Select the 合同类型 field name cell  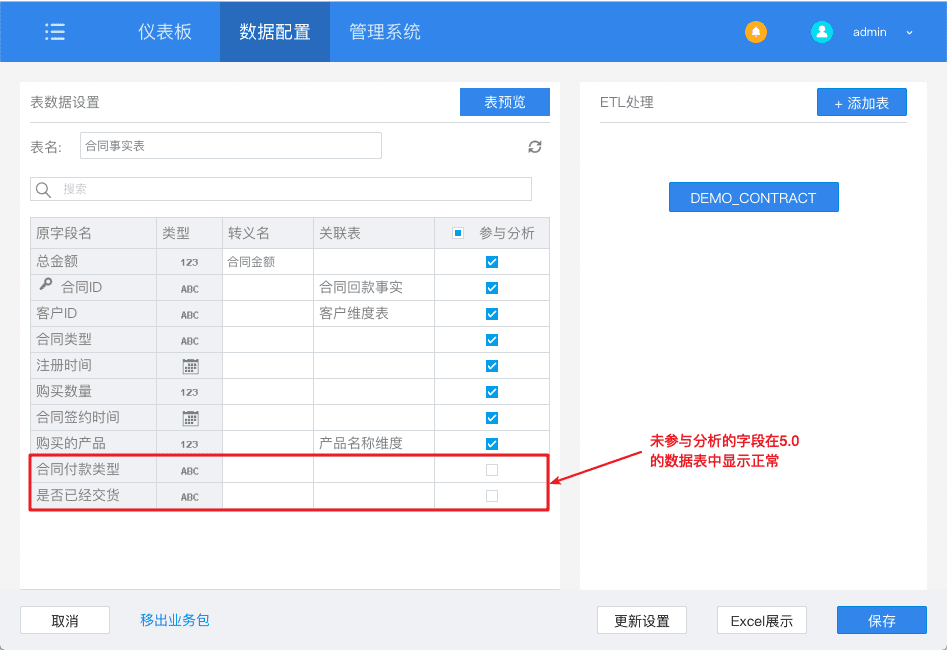coord(94,339)
